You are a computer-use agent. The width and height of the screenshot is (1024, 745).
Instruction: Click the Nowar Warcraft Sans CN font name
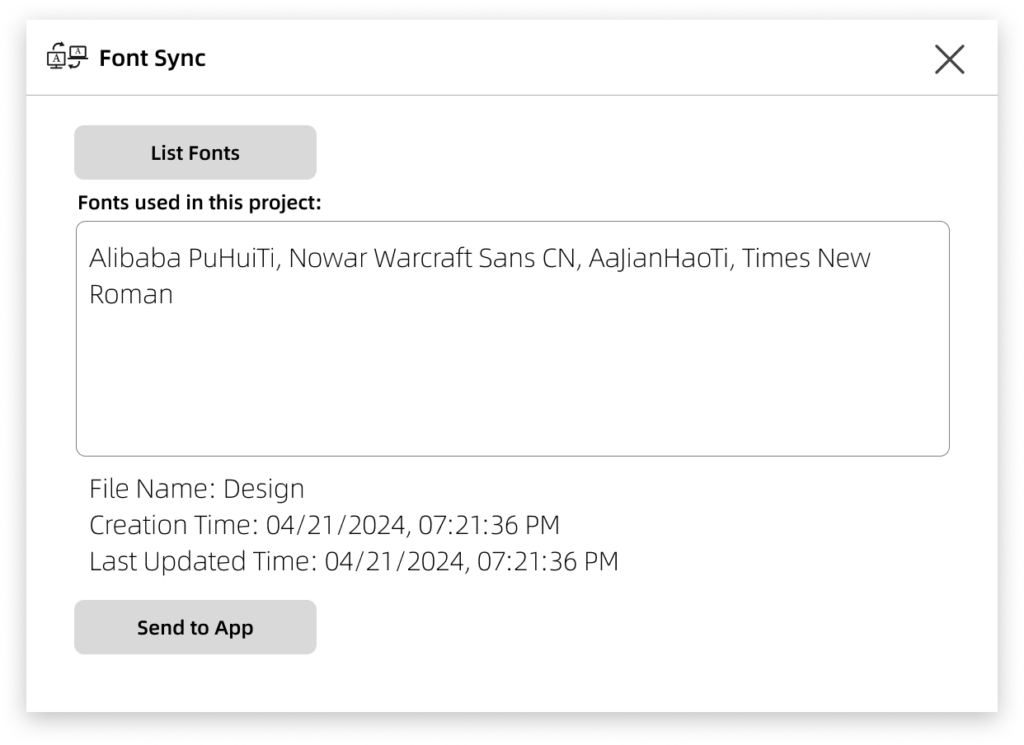[x=435, y=258]
